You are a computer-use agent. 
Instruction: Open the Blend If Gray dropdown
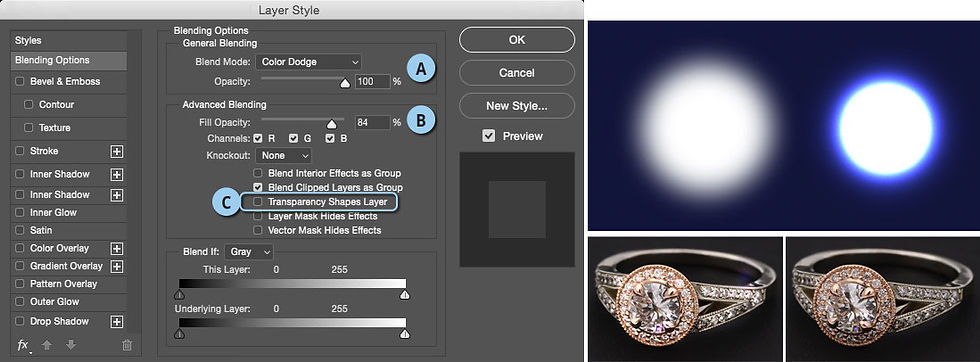coord(249,252)
